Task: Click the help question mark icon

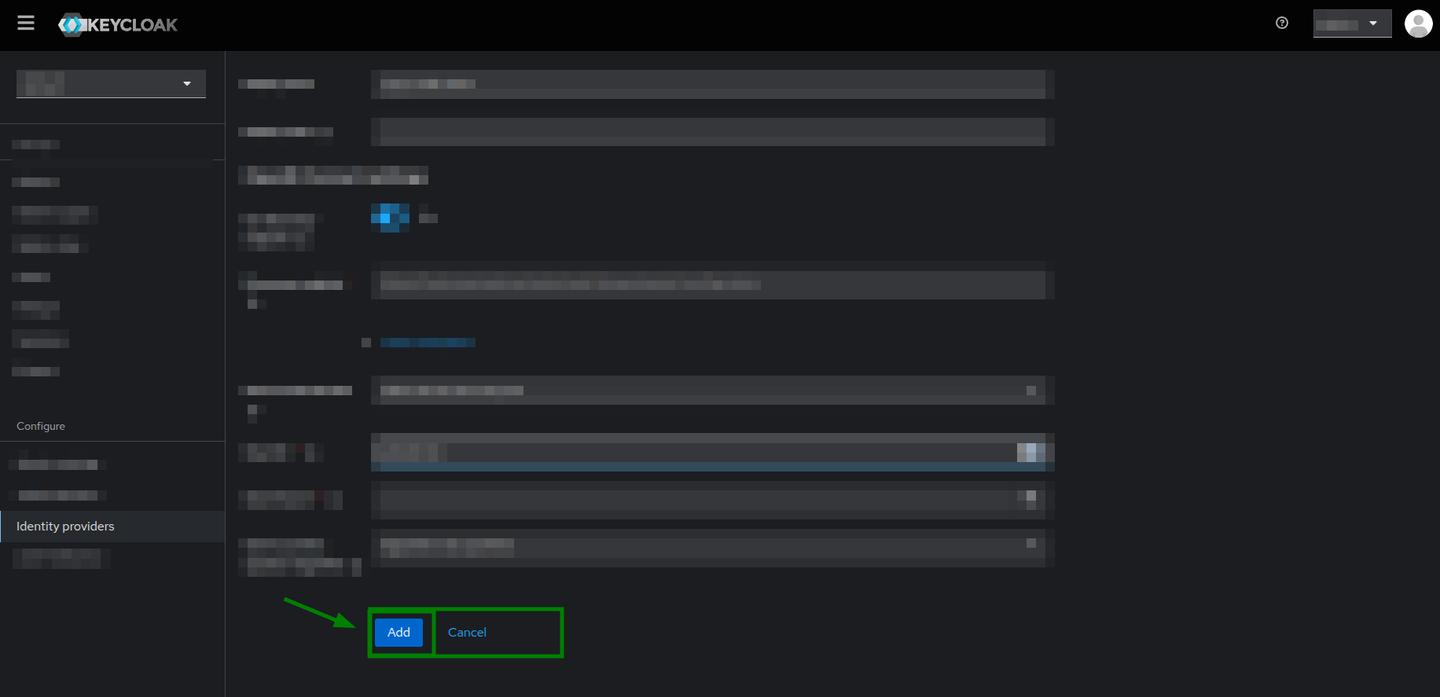Action: click(x=1281, y=22)
